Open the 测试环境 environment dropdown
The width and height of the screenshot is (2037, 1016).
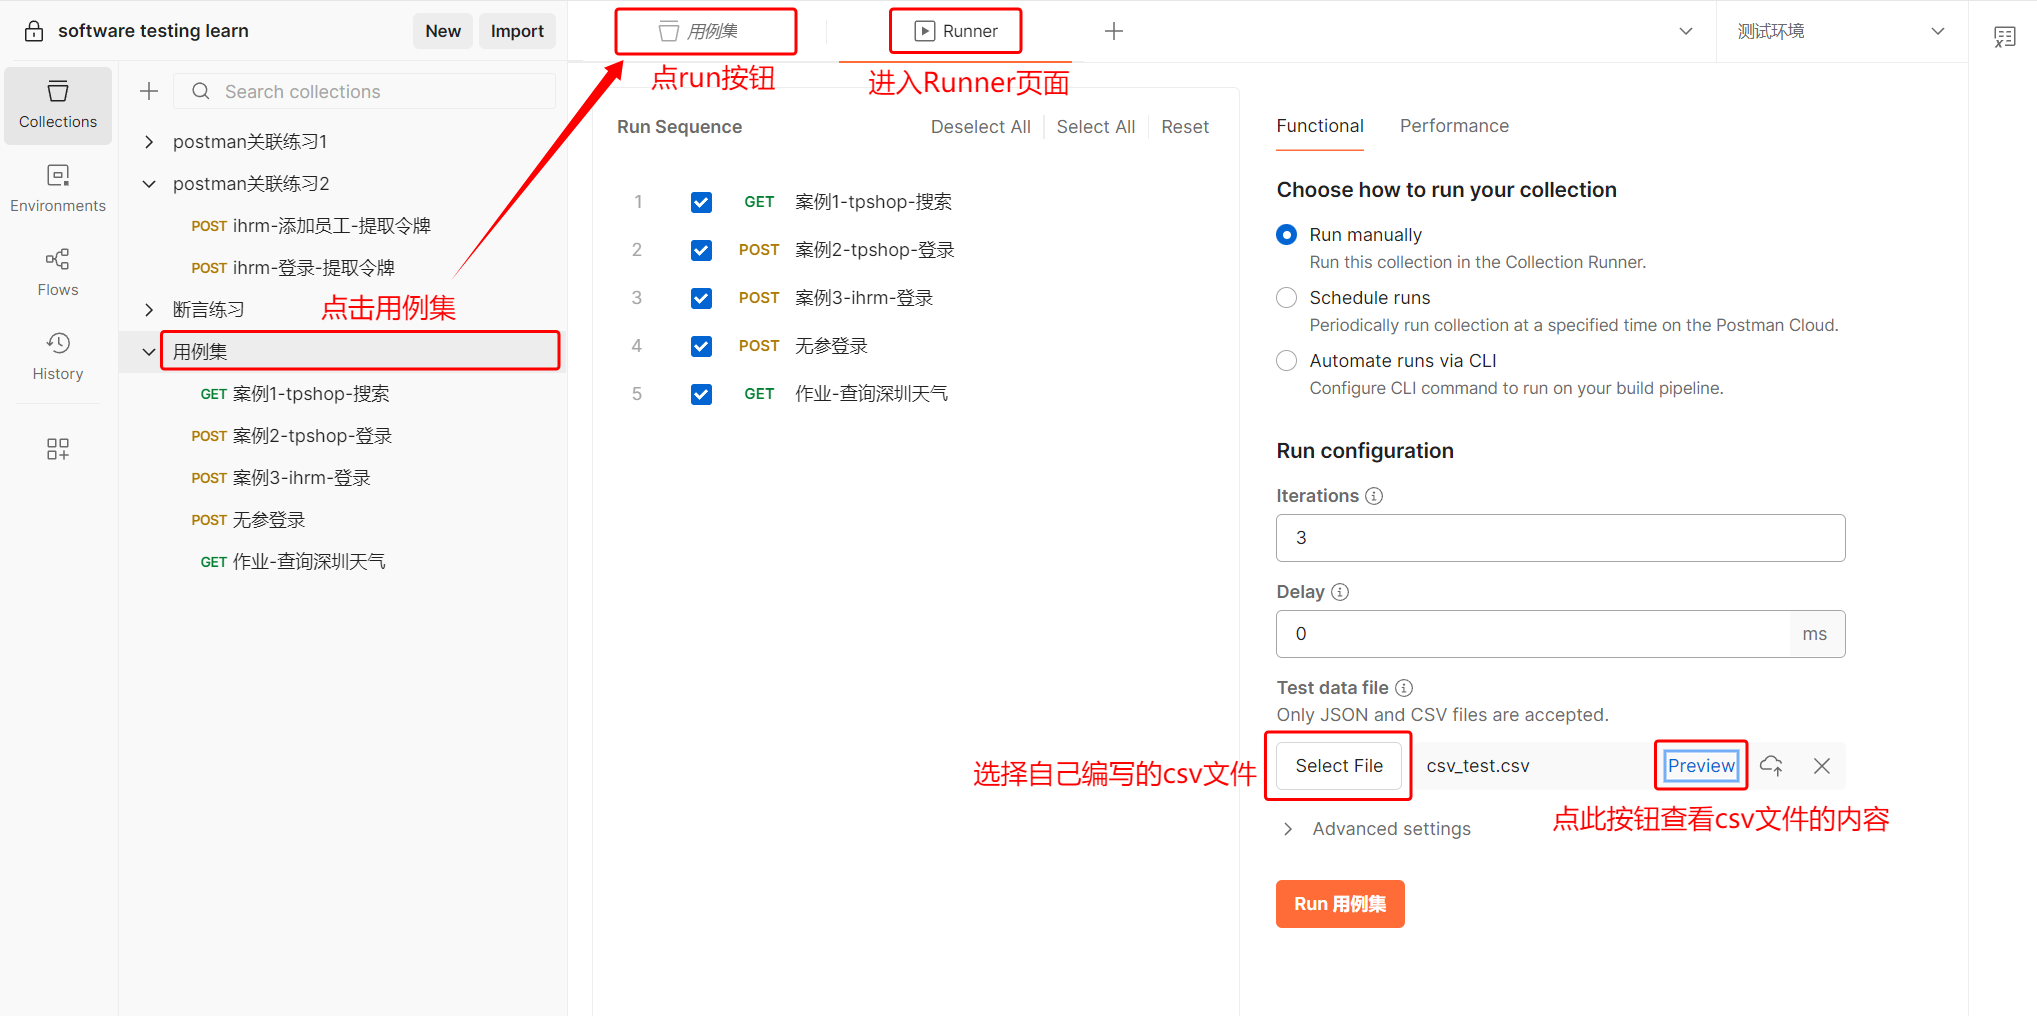coord(1842,31)
